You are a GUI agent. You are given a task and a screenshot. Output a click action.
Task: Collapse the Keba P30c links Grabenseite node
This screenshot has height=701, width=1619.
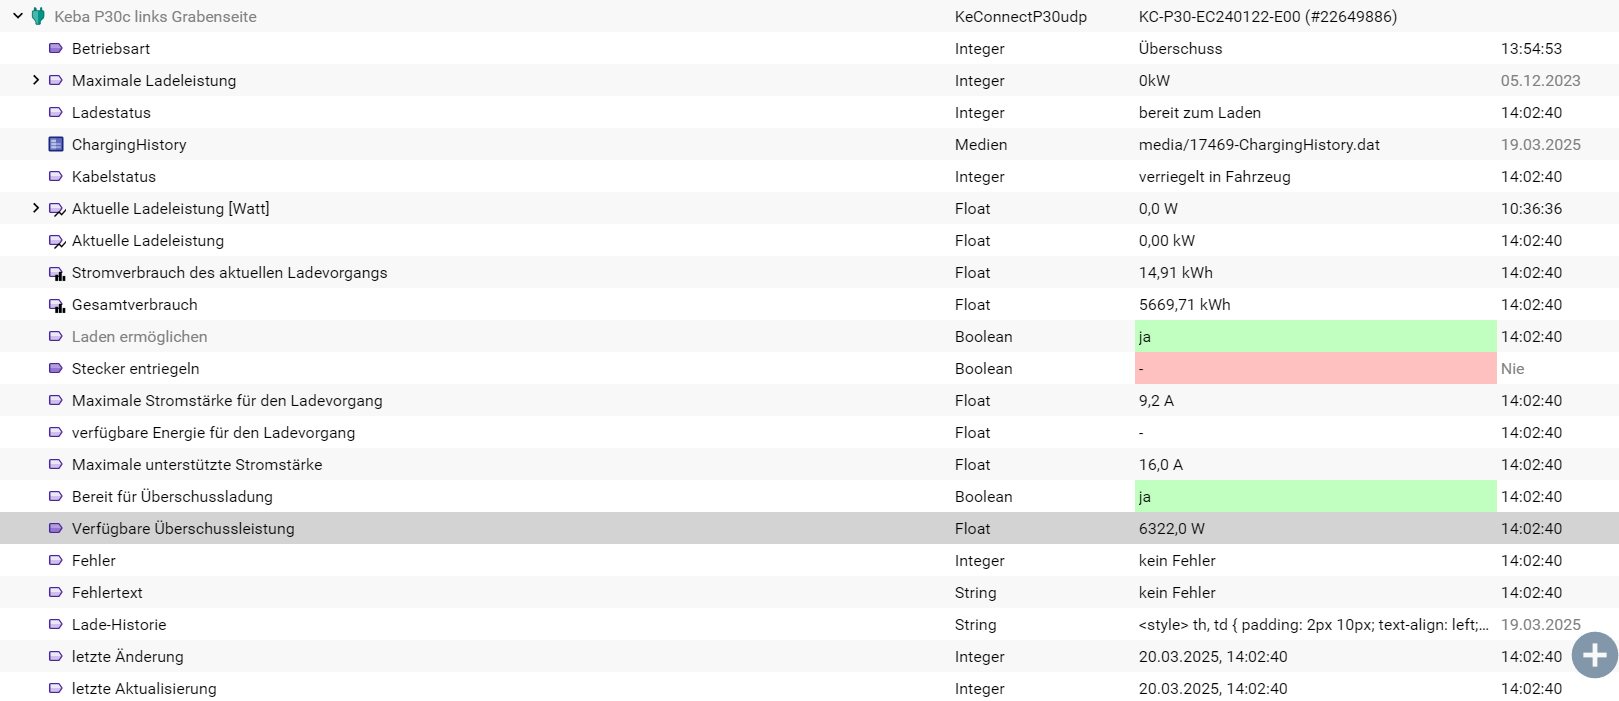18,16
